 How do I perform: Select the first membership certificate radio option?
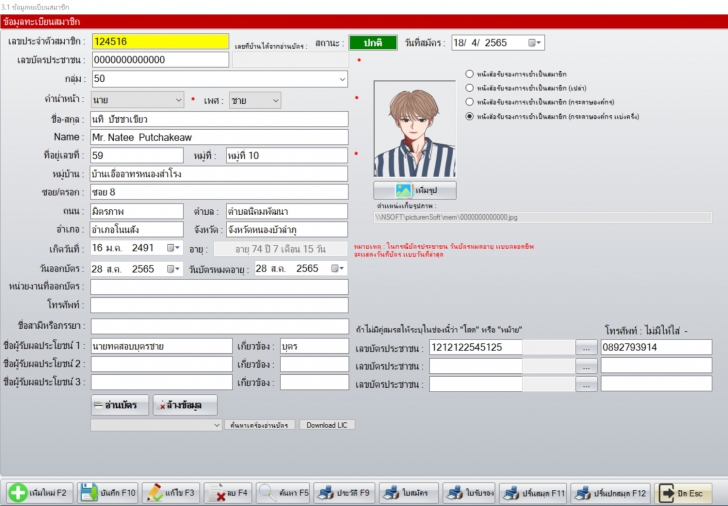click(469, 74)
